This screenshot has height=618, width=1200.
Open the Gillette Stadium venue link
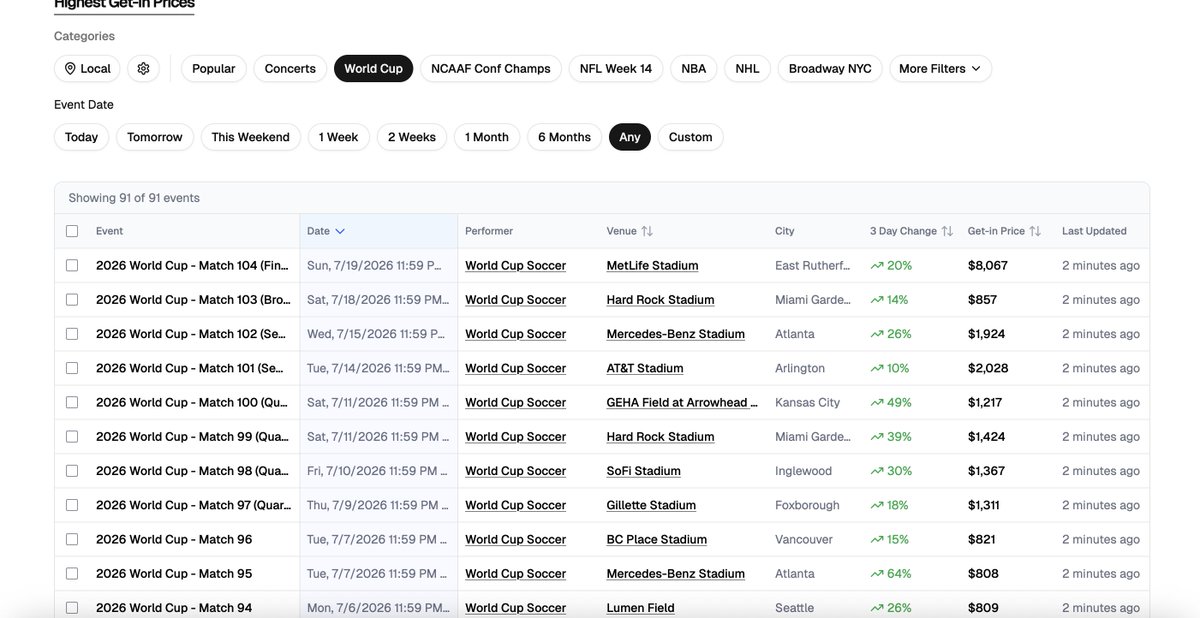tap(651, 505)
